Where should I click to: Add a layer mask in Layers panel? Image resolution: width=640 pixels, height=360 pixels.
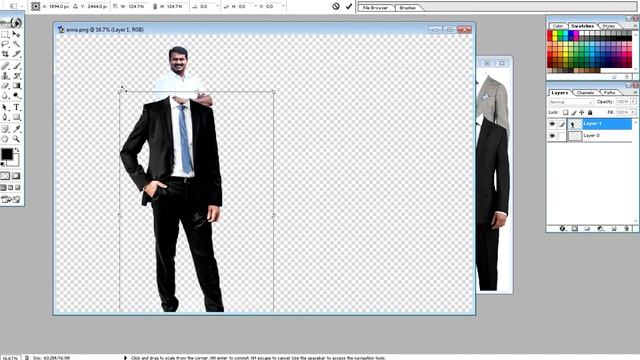tap(575, 229)
